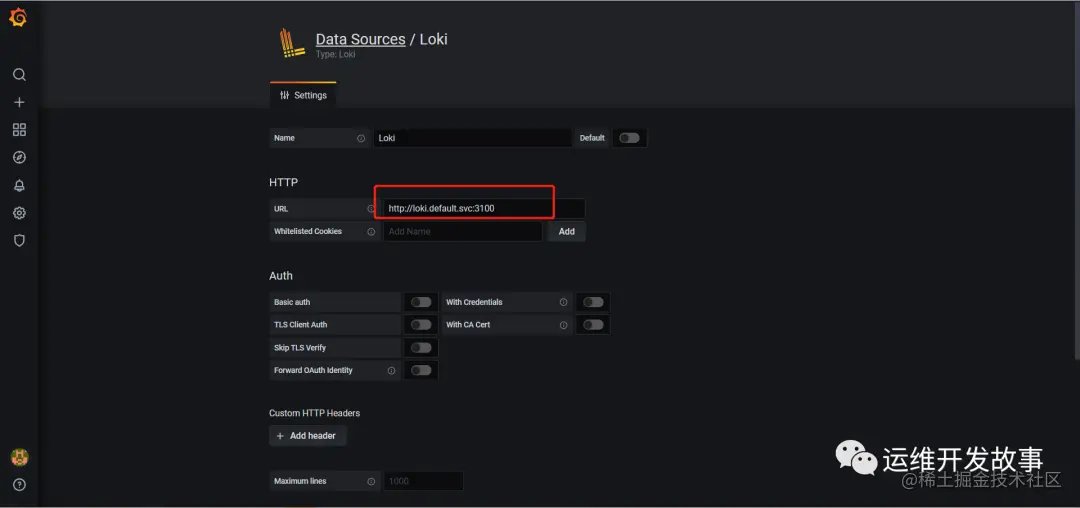Open the Explore compass icon
1080x508 pixels.
(19, 158)
